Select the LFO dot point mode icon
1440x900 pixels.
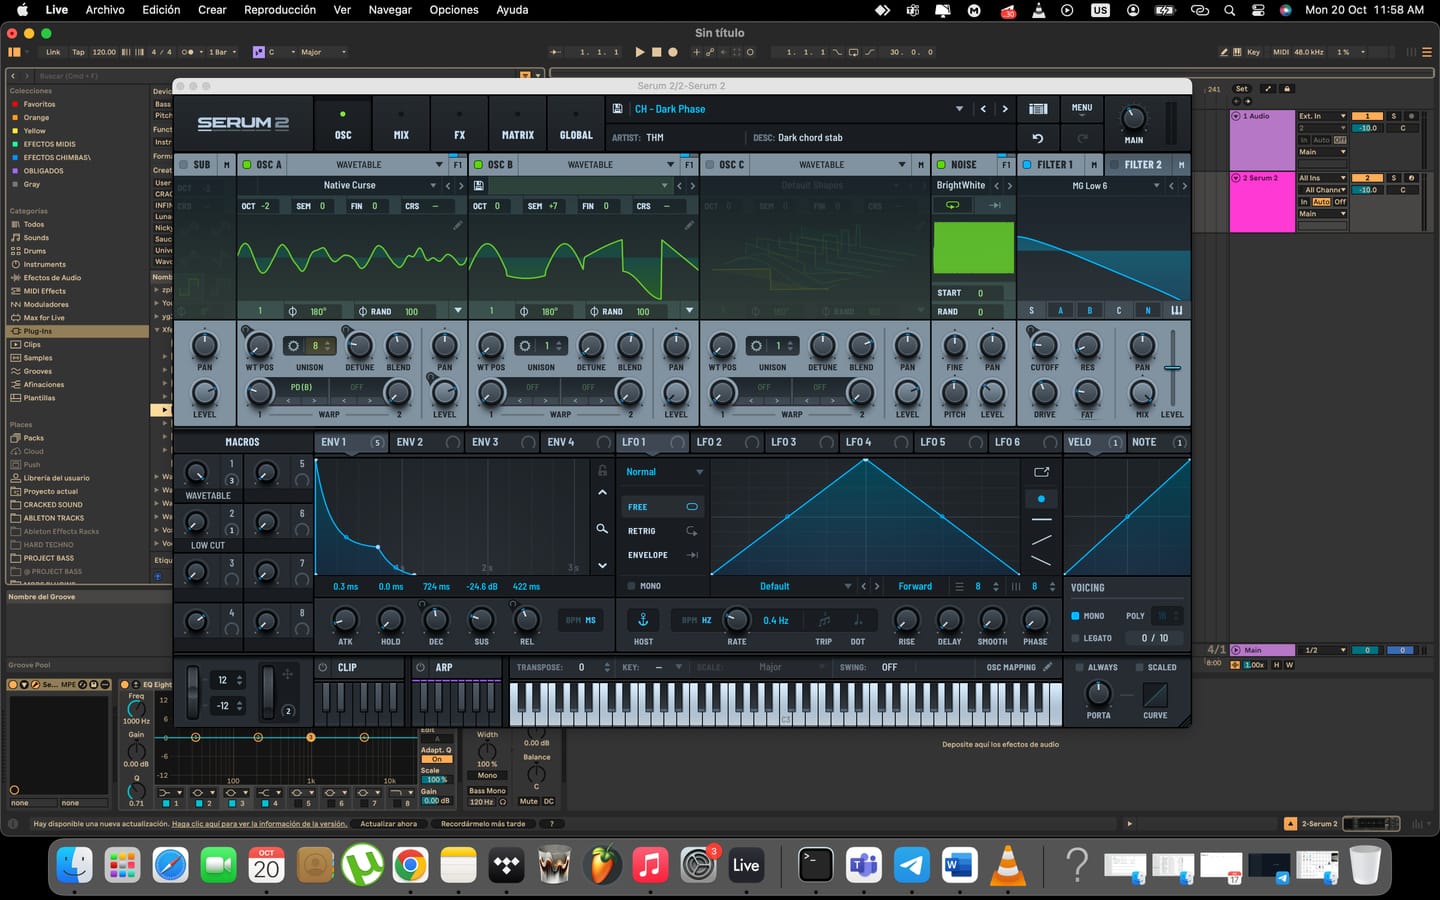(x=1041, y=498)
